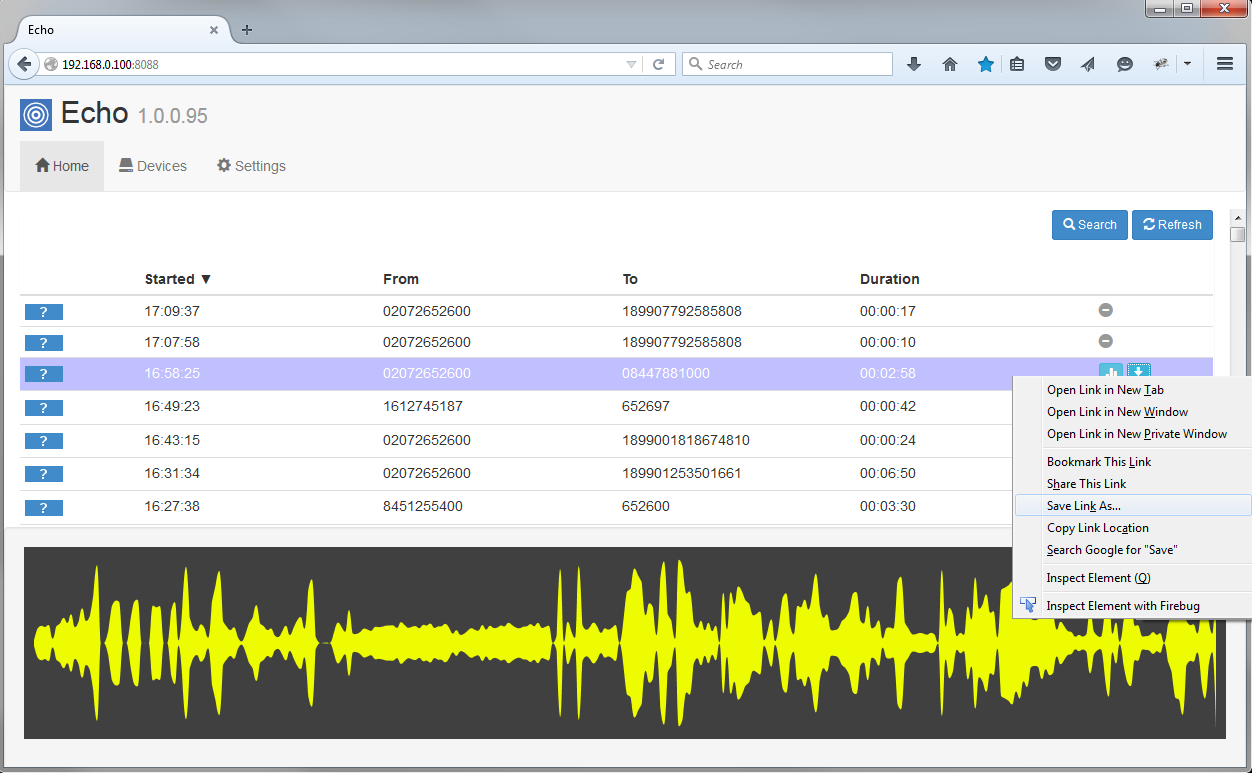Choose Open Link in New Tab
Screen dimensions: 1252x773
(1132, 390)
